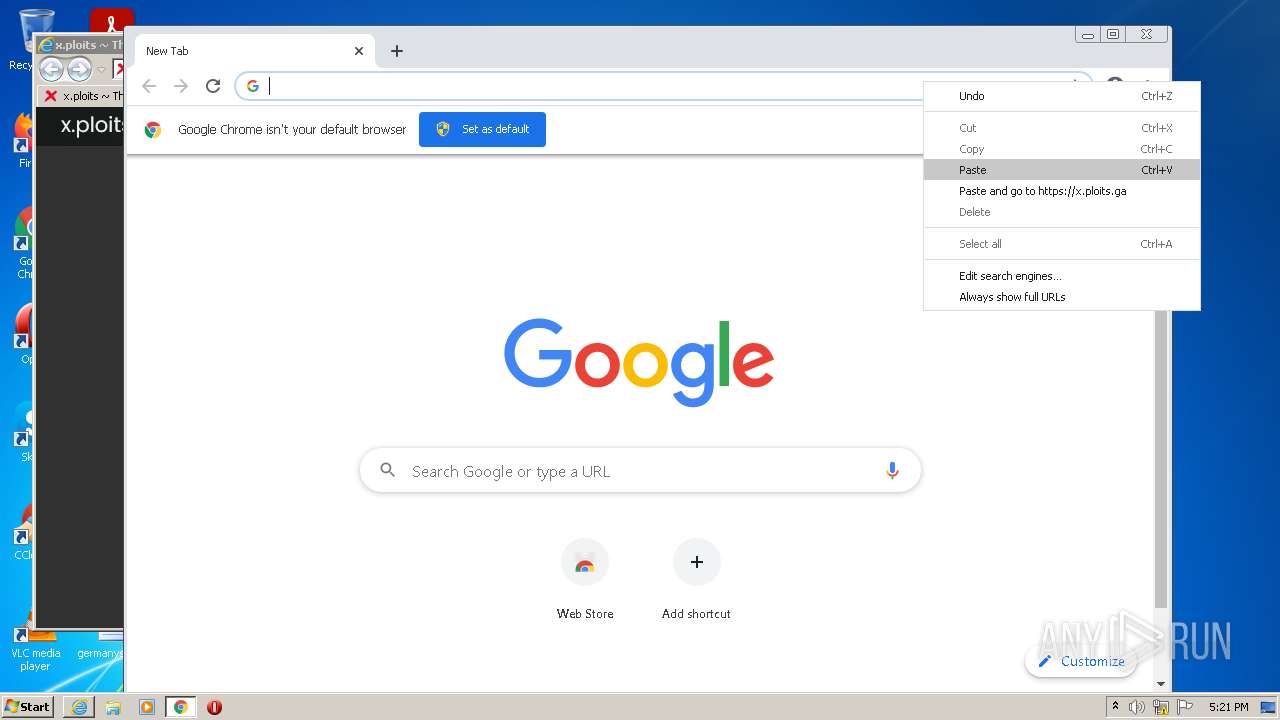Click the Adobe Reader desktop icon

coord(111,20)
